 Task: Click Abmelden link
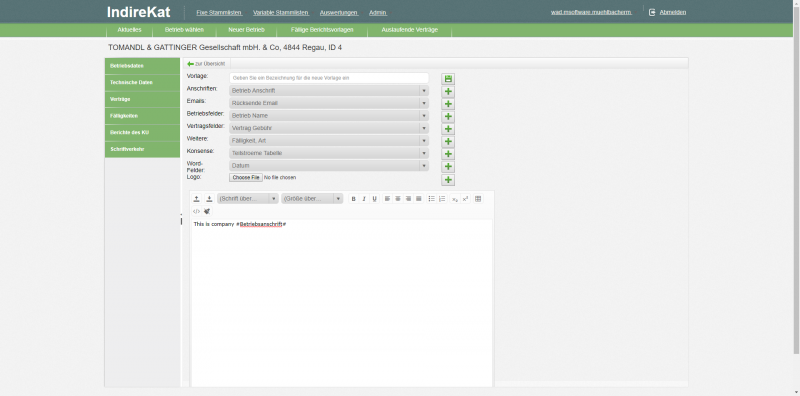click(672, 12)
